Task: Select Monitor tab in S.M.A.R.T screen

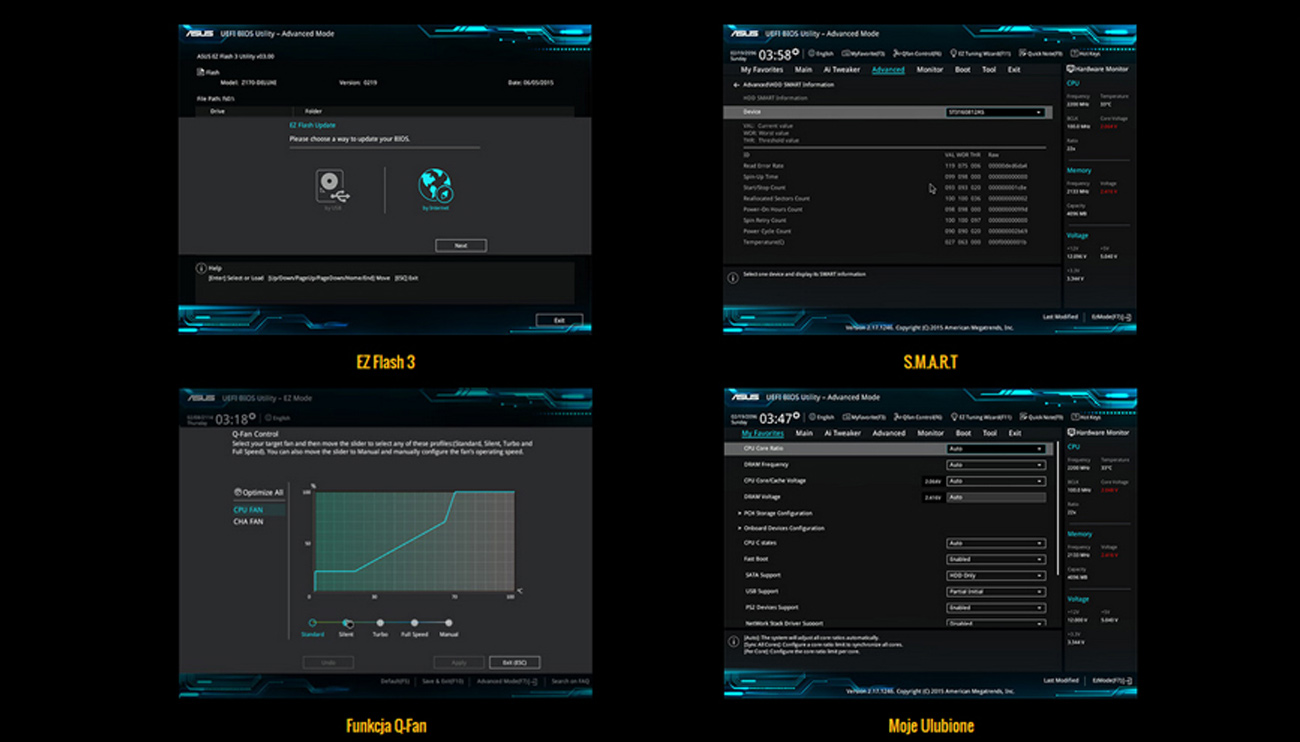Action: point(930,70)
